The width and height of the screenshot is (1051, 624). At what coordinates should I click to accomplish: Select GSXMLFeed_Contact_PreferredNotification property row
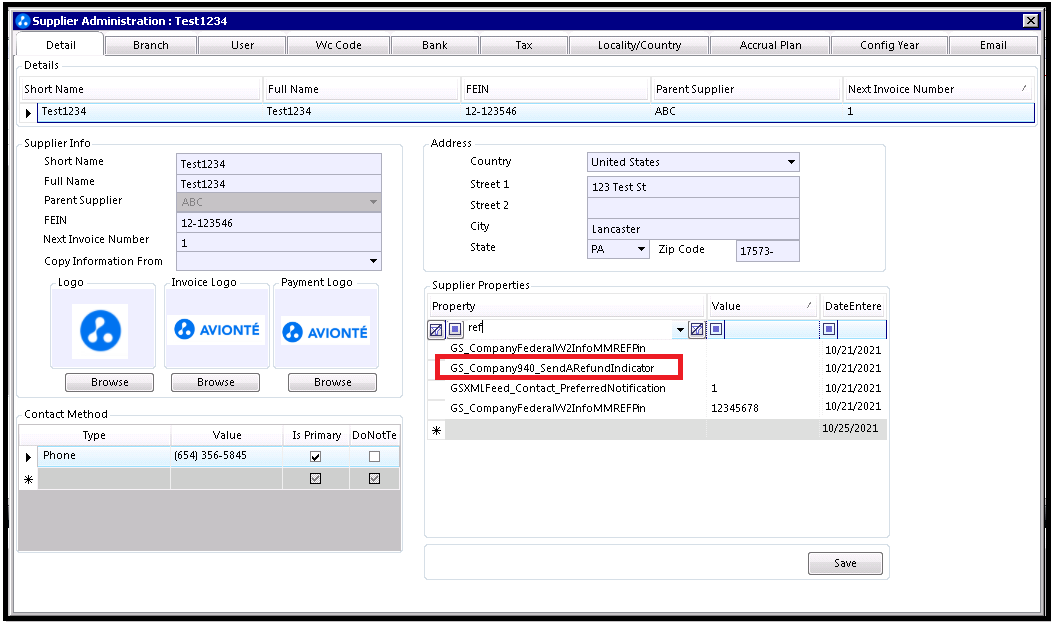click(558, 388)
